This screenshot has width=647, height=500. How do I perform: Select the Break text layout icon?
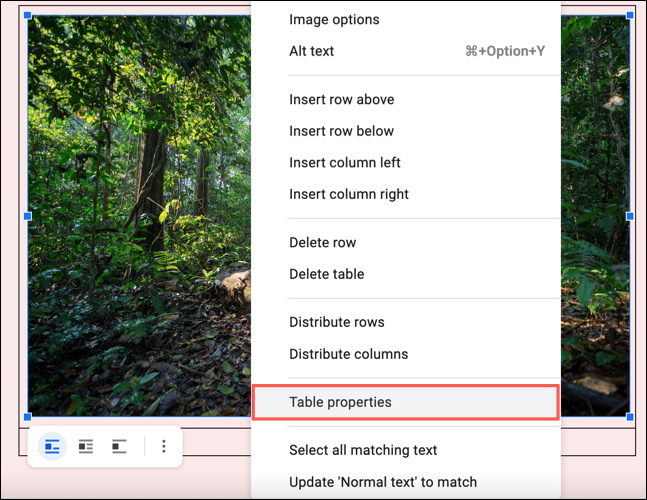[x=119, y=446]
